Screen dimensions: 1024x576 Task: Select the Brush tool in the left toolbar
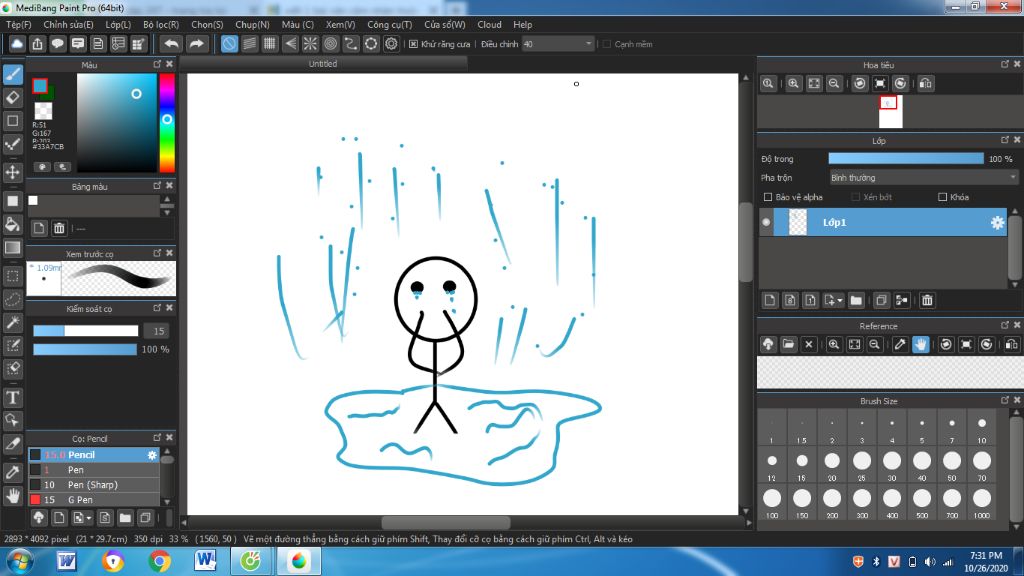[x=13, y=74]
